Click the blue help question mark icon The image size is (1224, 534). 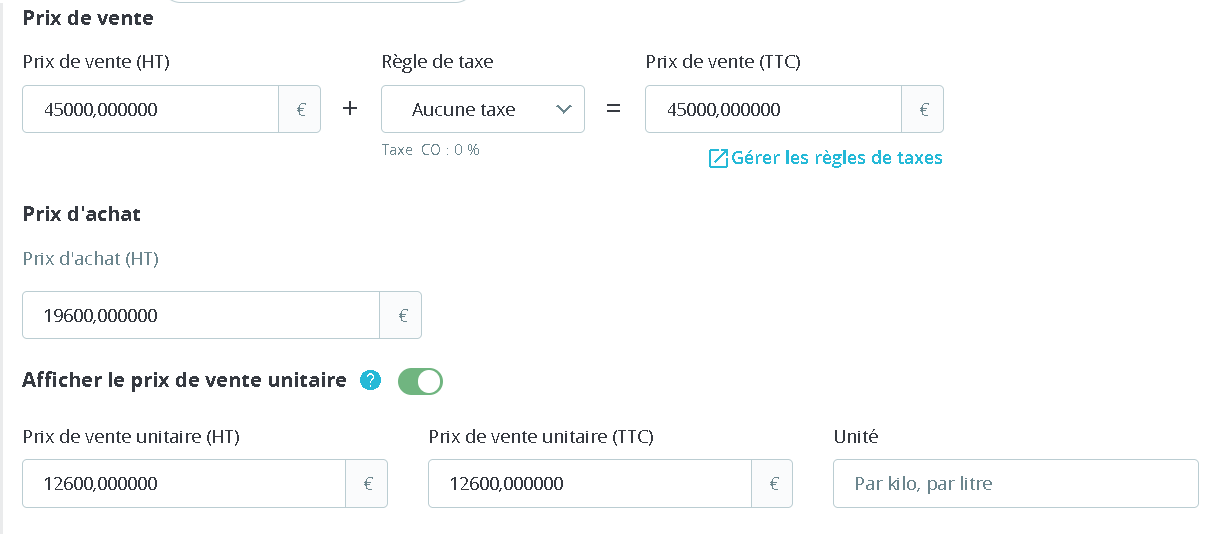click(371, 381)
